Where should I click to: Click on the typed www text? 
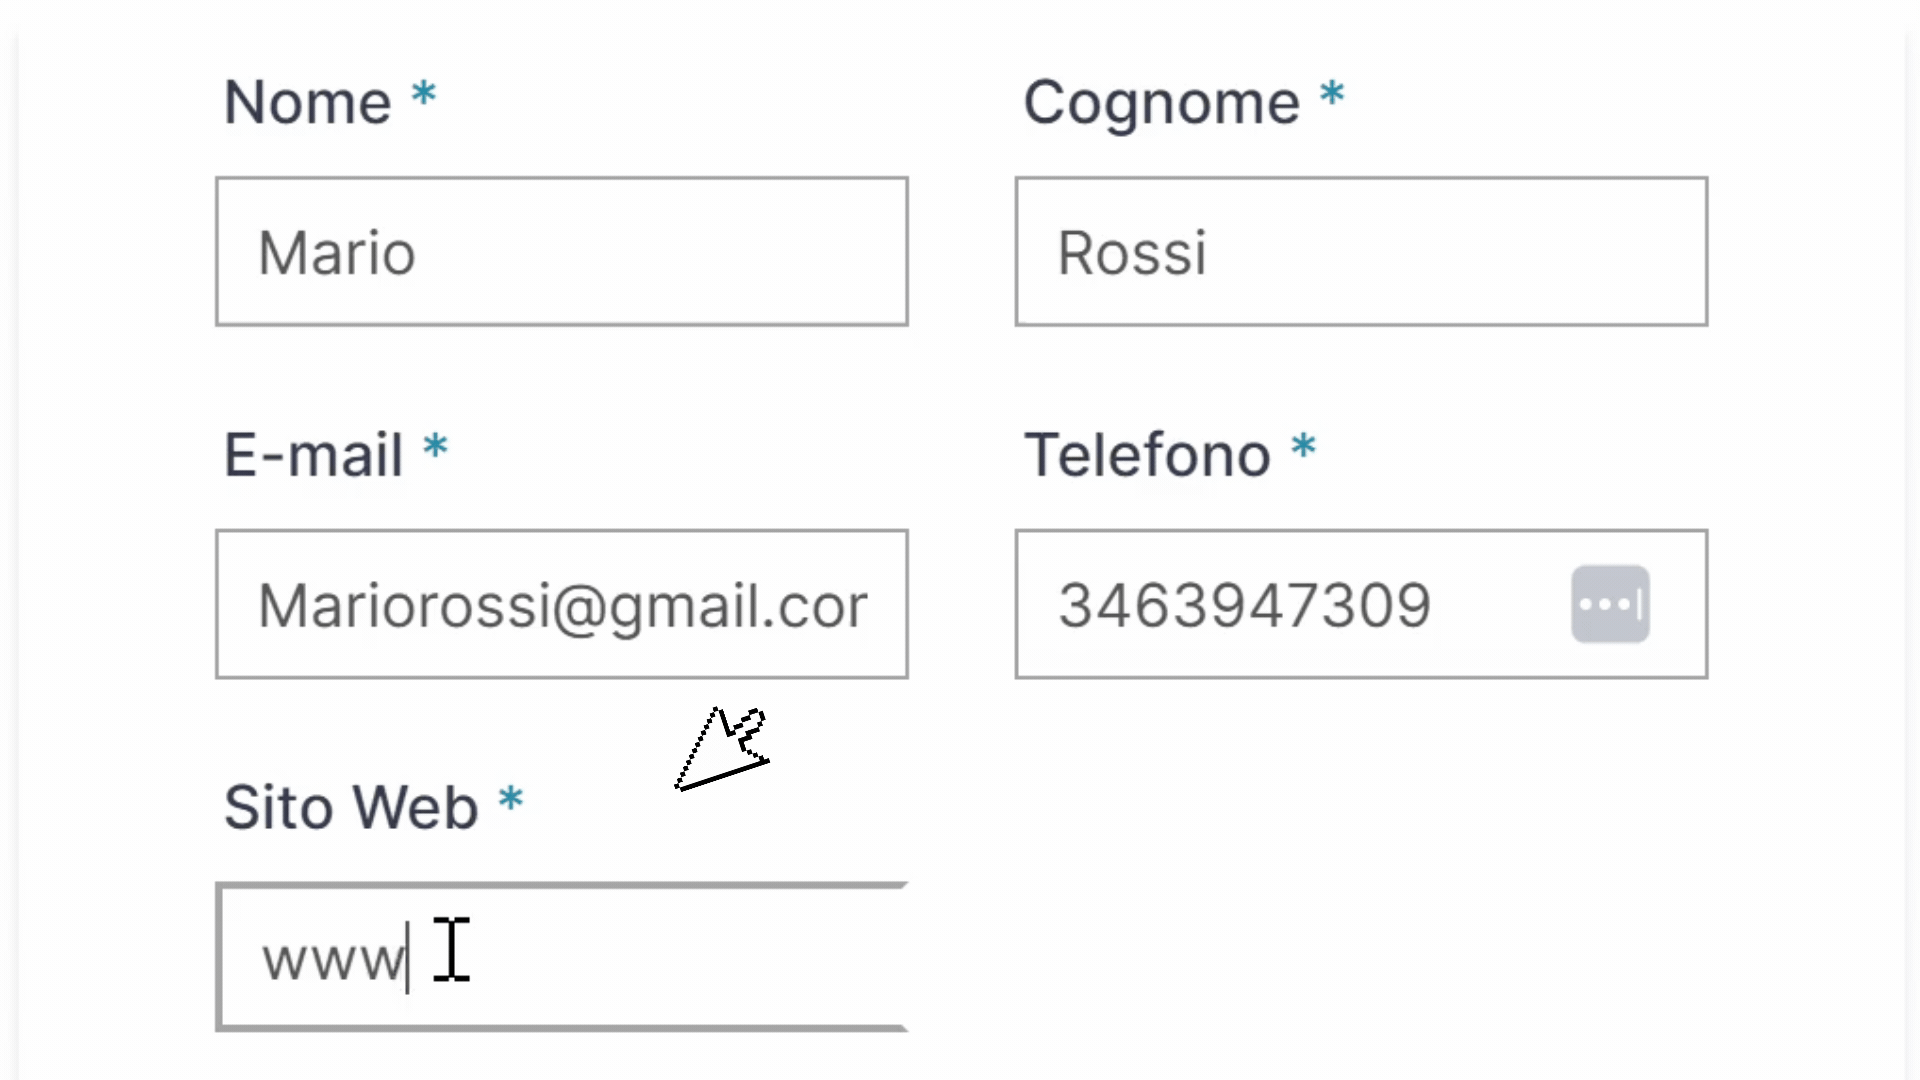click(334, 960)
